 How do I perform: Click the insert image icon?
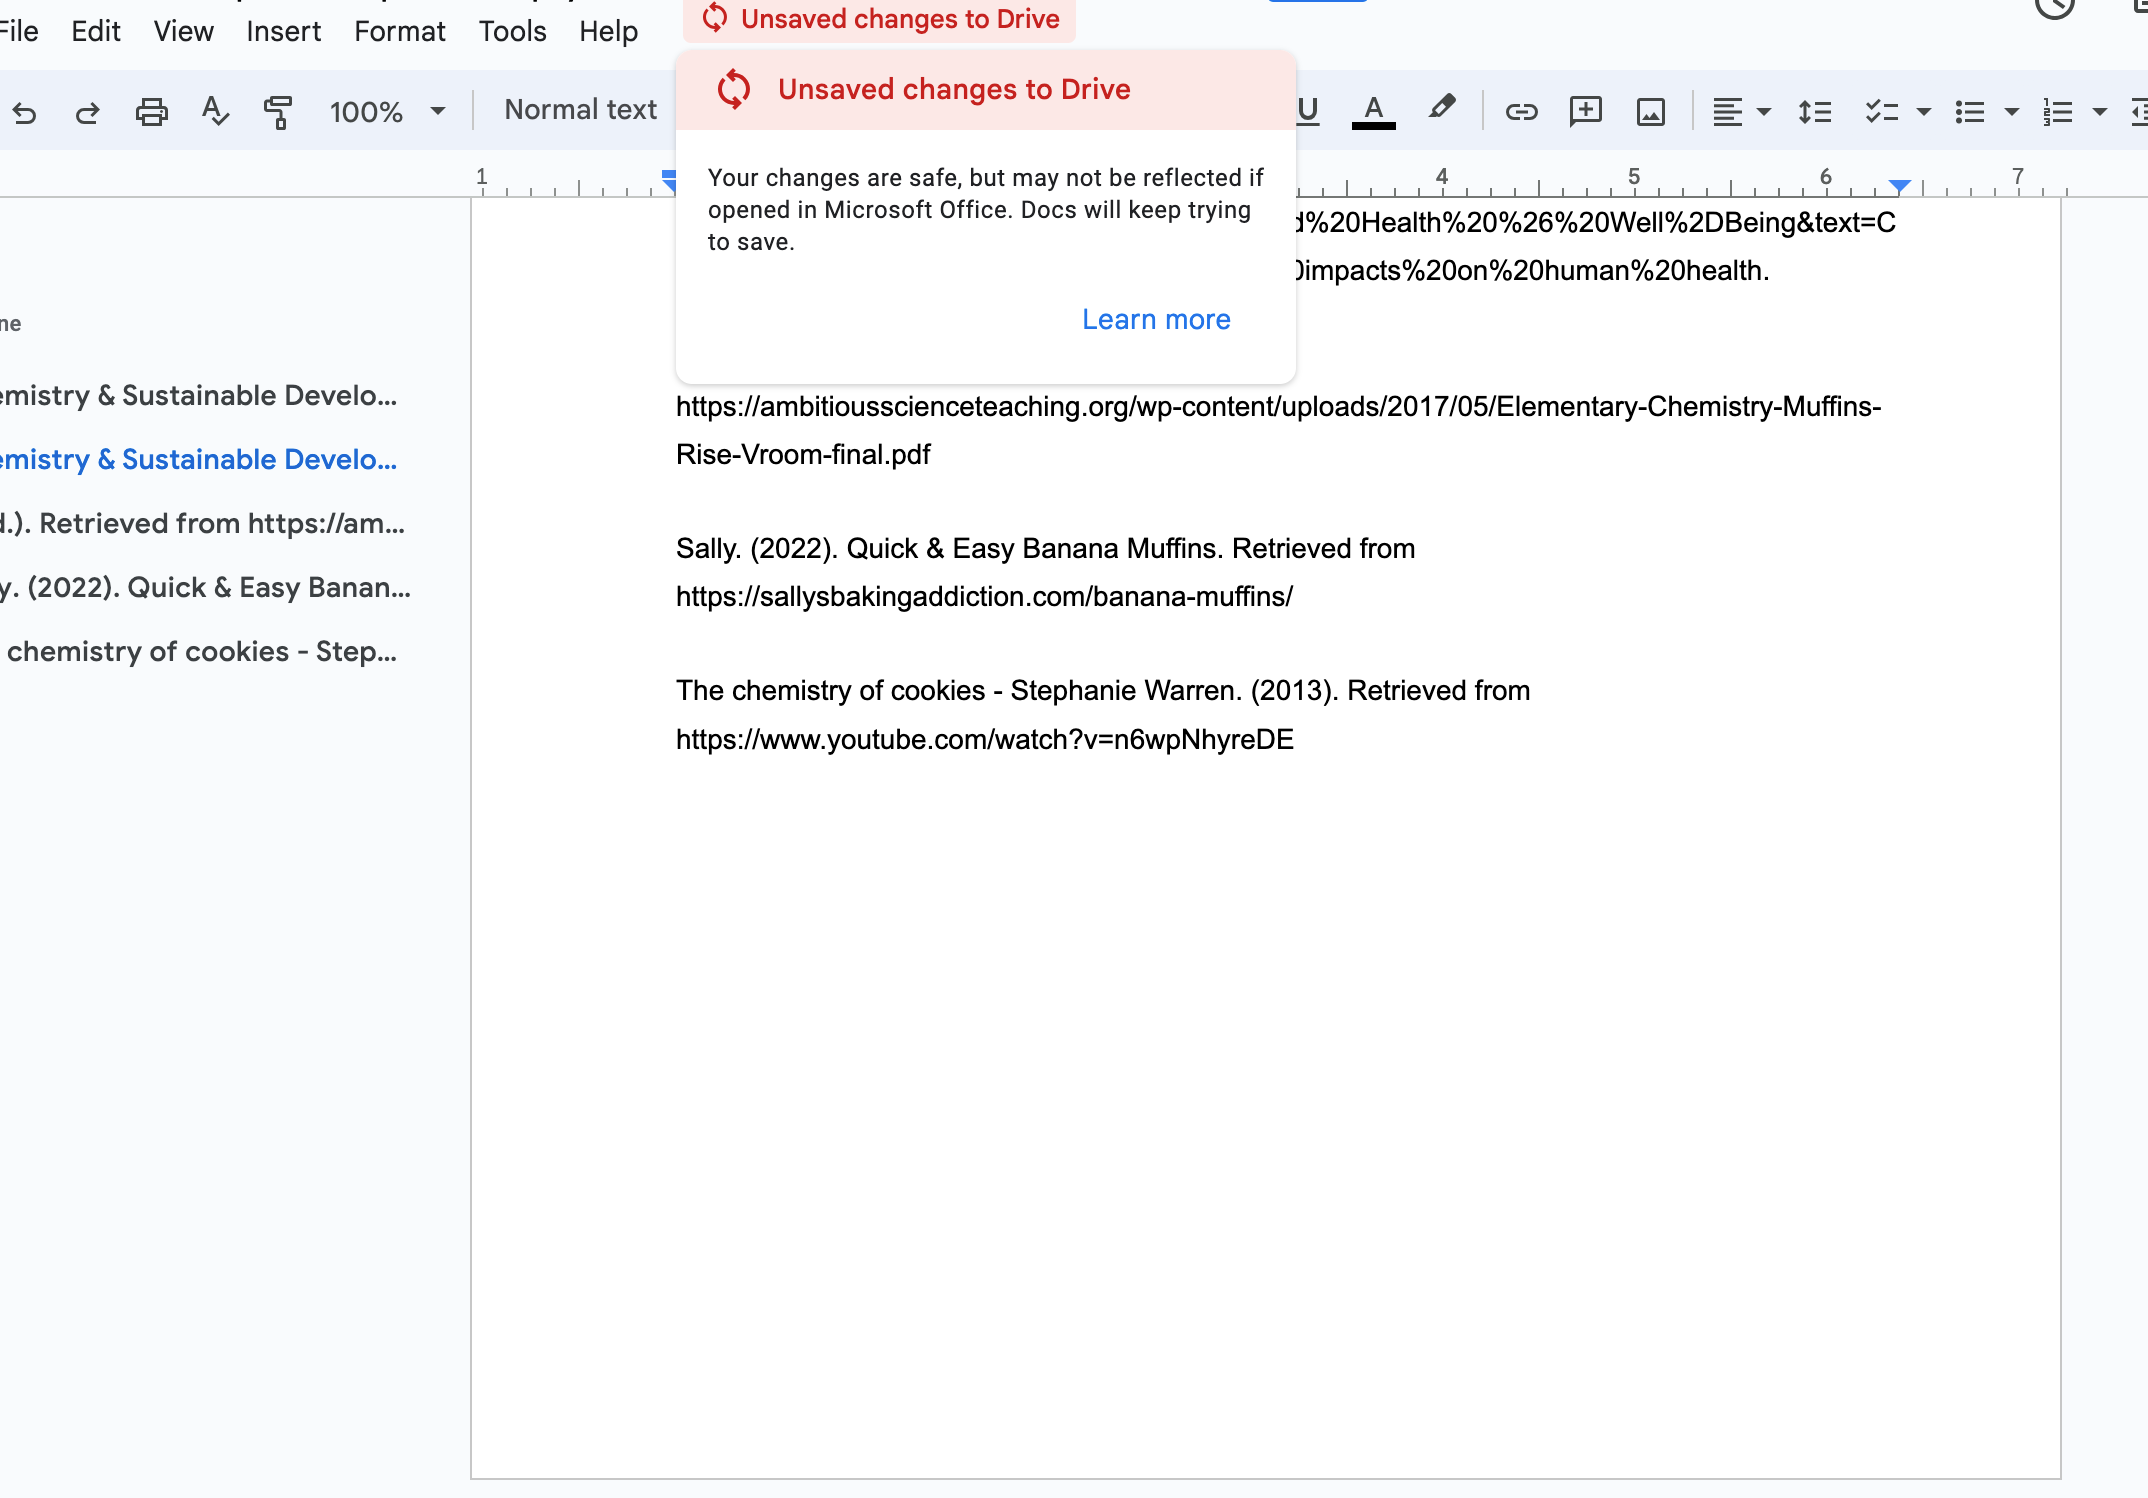pos(1650,111)
